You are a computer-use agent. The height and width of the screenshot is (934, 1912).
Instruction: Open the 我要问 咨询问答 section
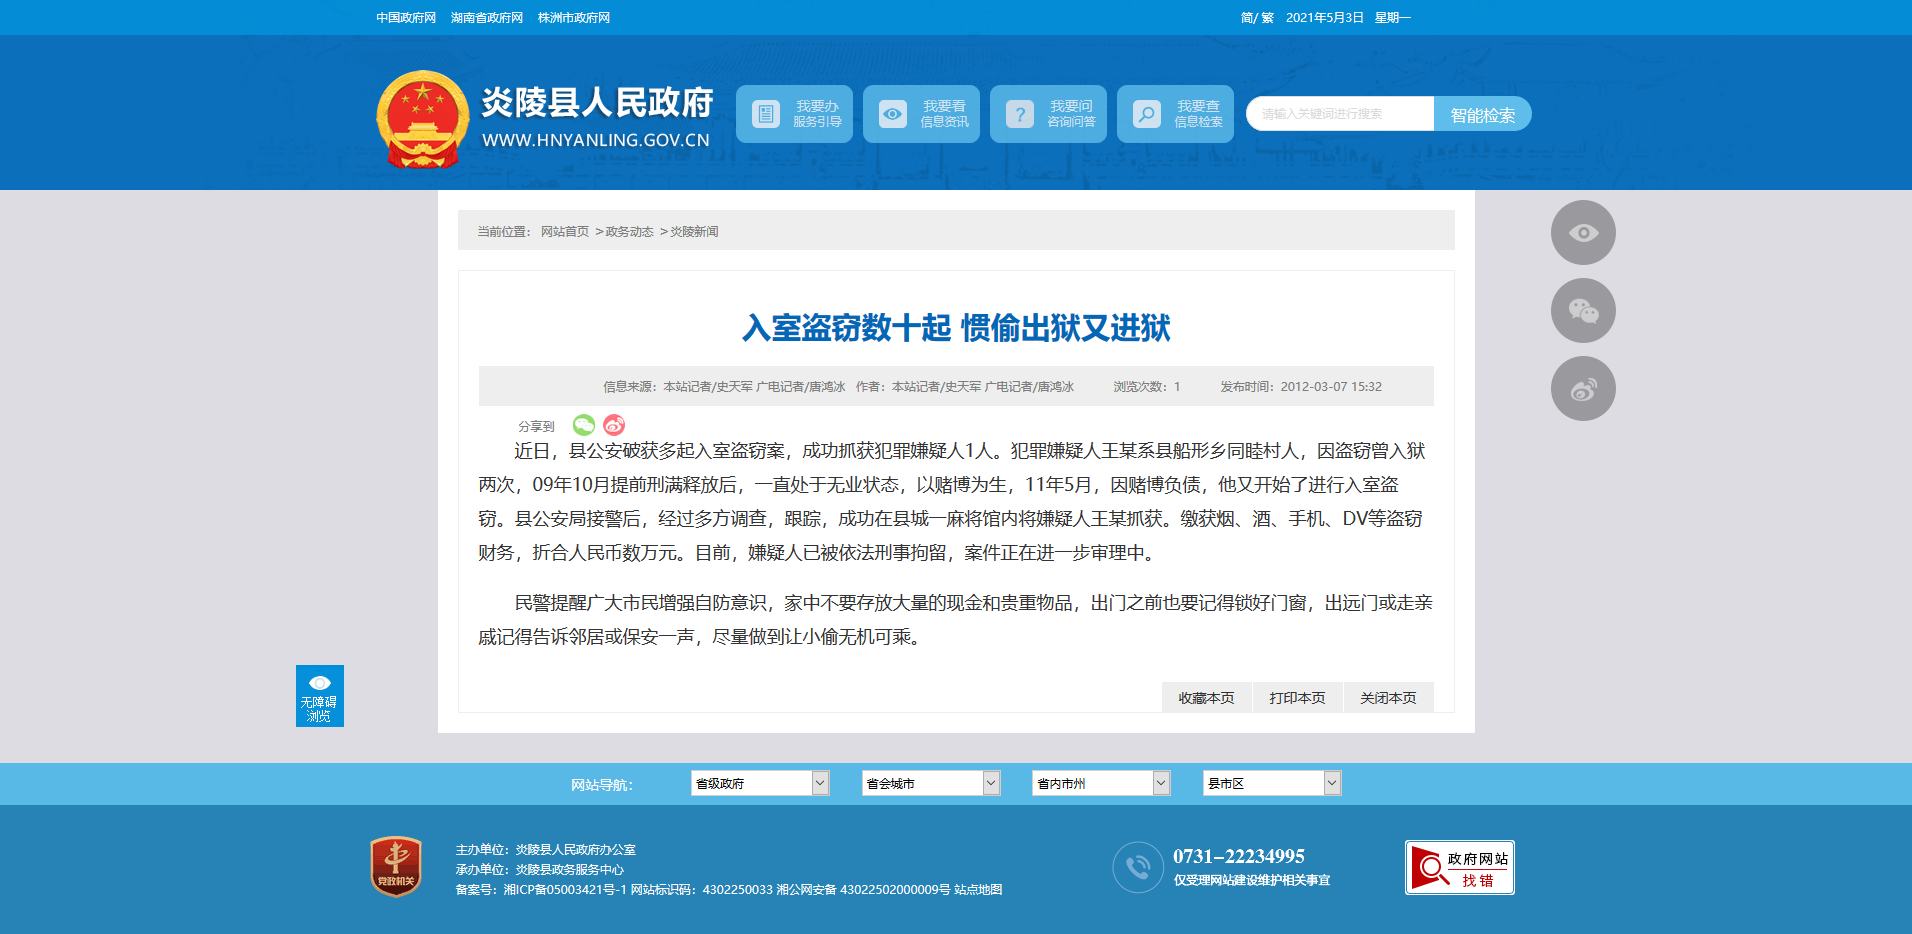pos(1048,114)
